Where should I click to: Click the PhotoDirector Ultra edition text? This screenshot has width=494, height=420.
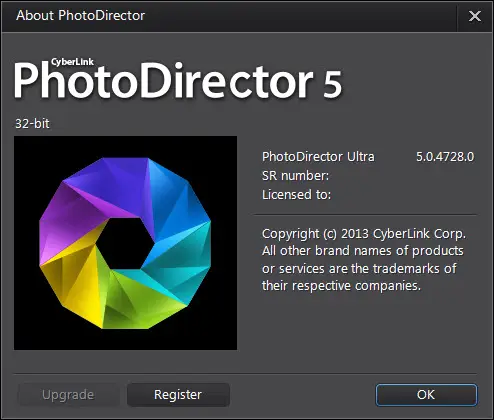pyautogui.click(x=318, y=157)
